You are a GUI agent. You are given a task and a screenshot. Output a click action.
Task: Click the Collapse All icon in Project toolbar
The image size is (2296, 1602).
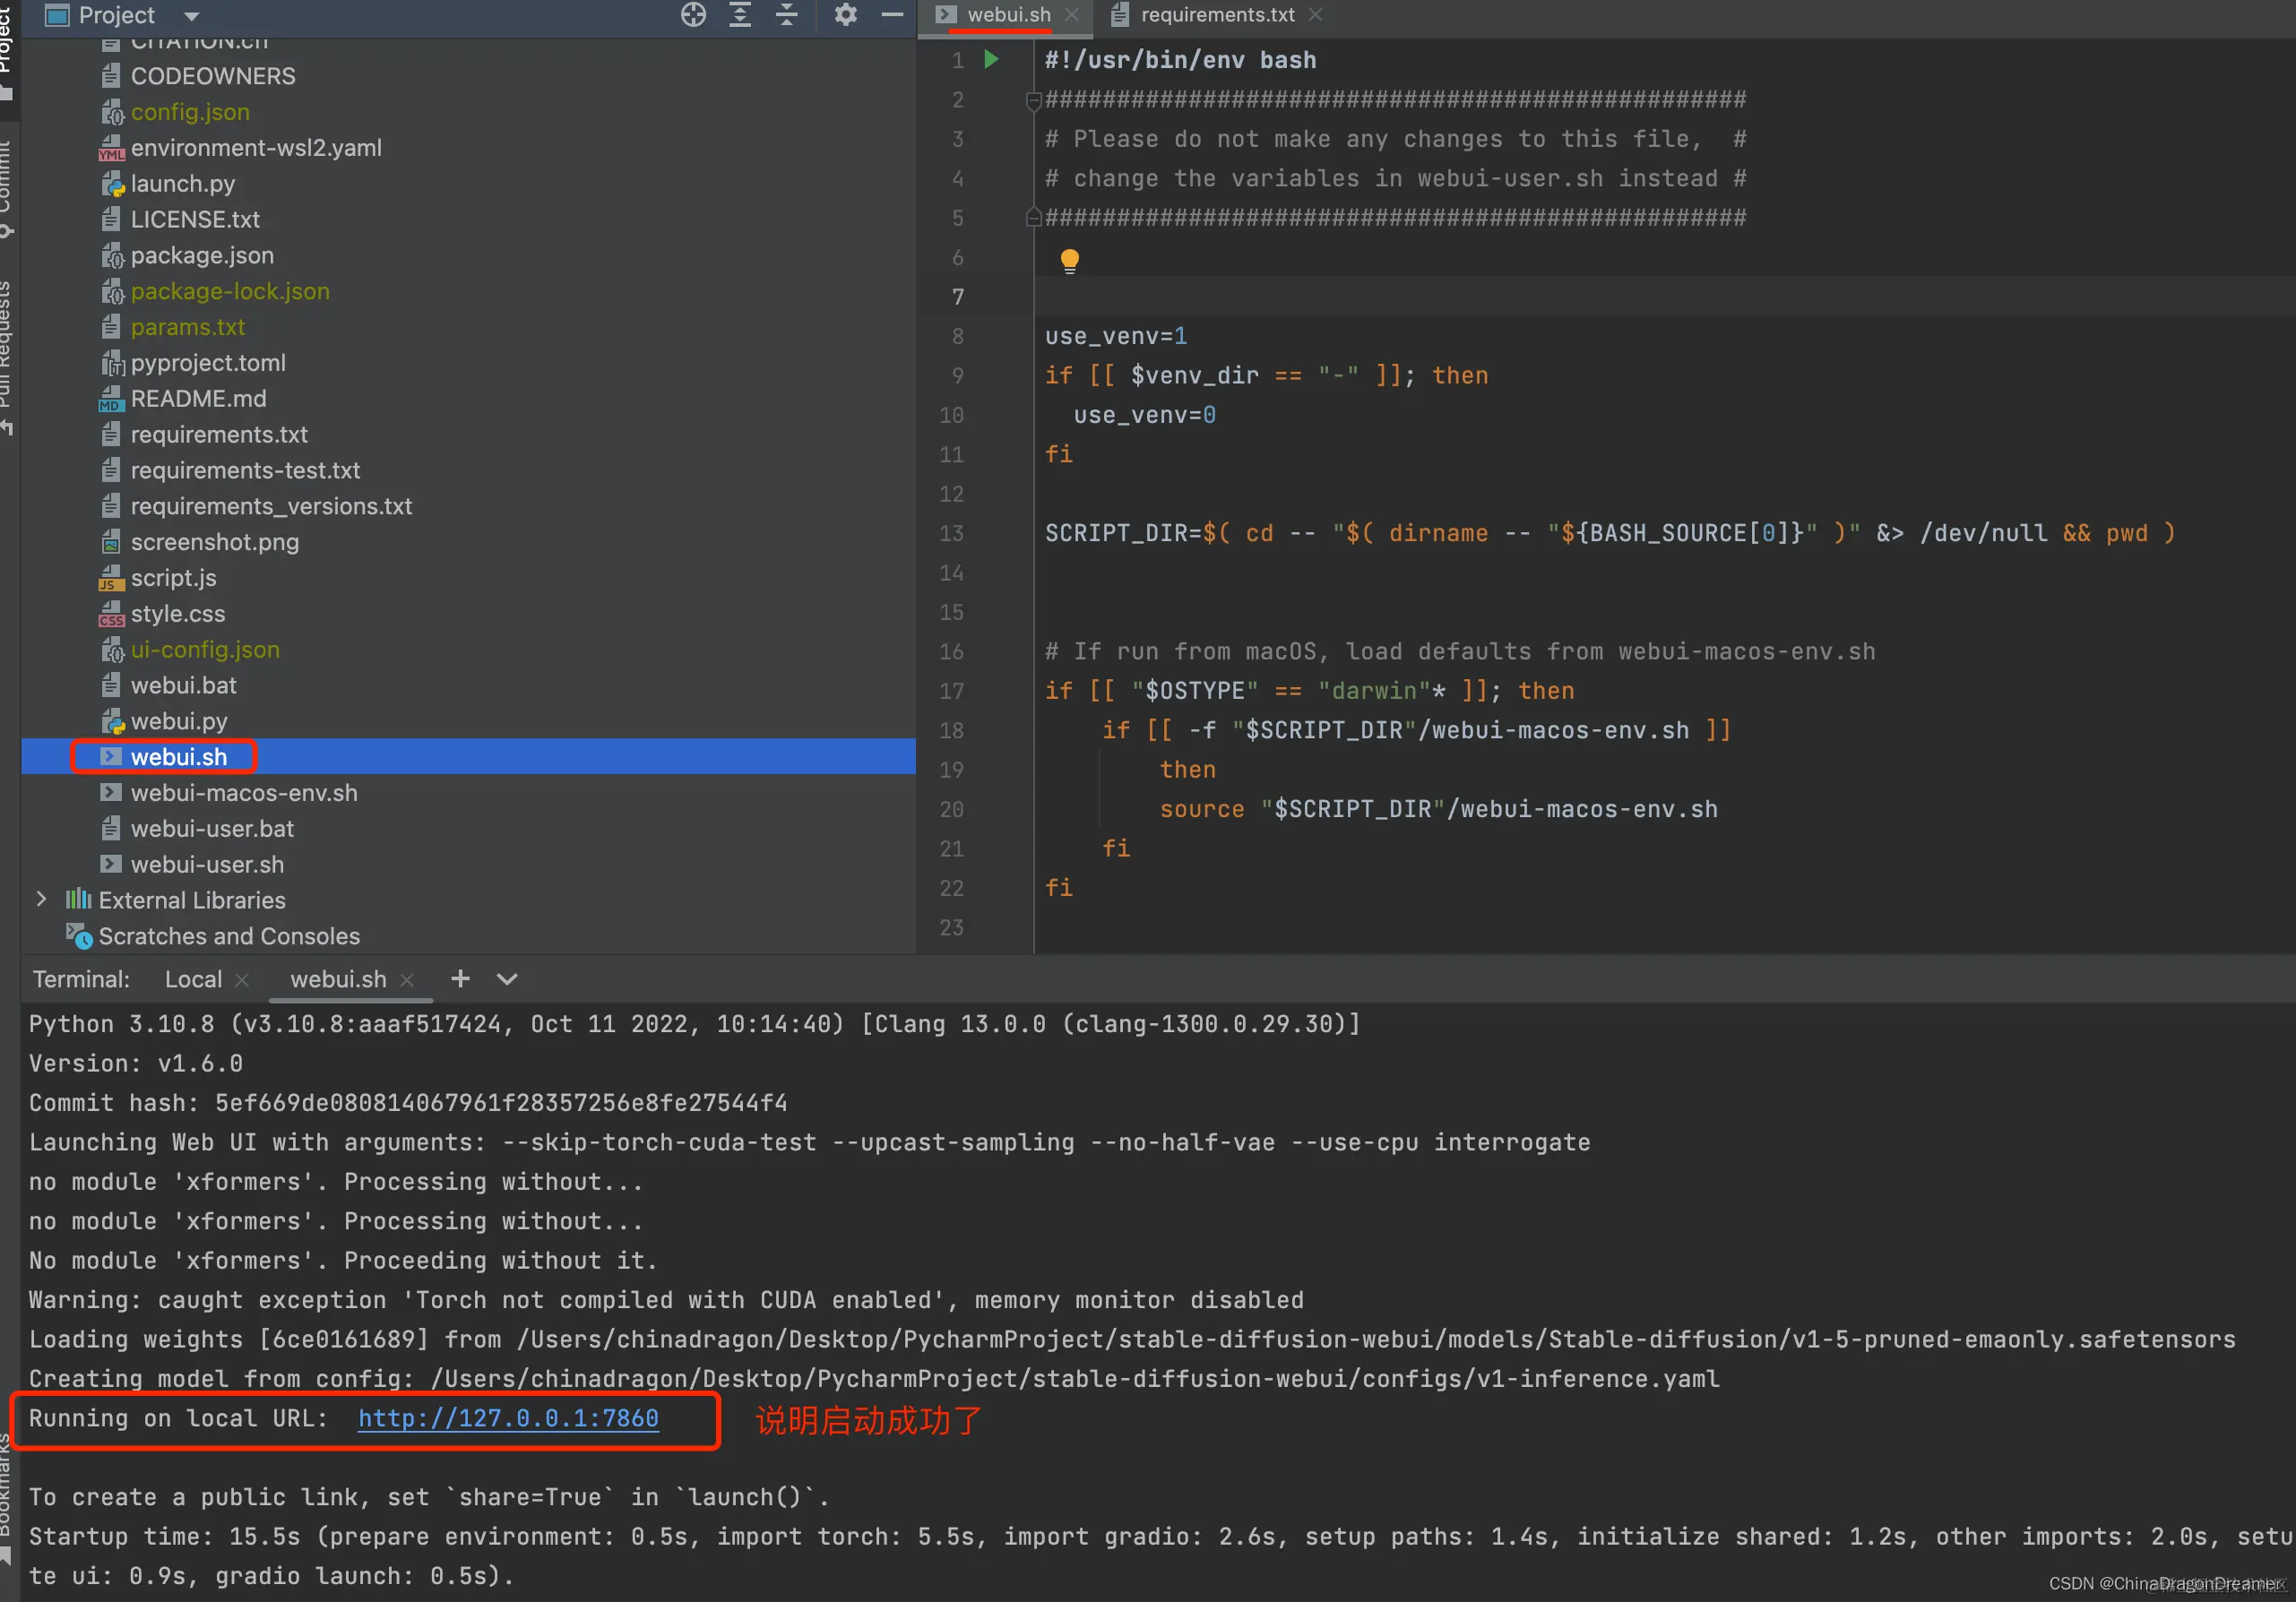[787, 15]
